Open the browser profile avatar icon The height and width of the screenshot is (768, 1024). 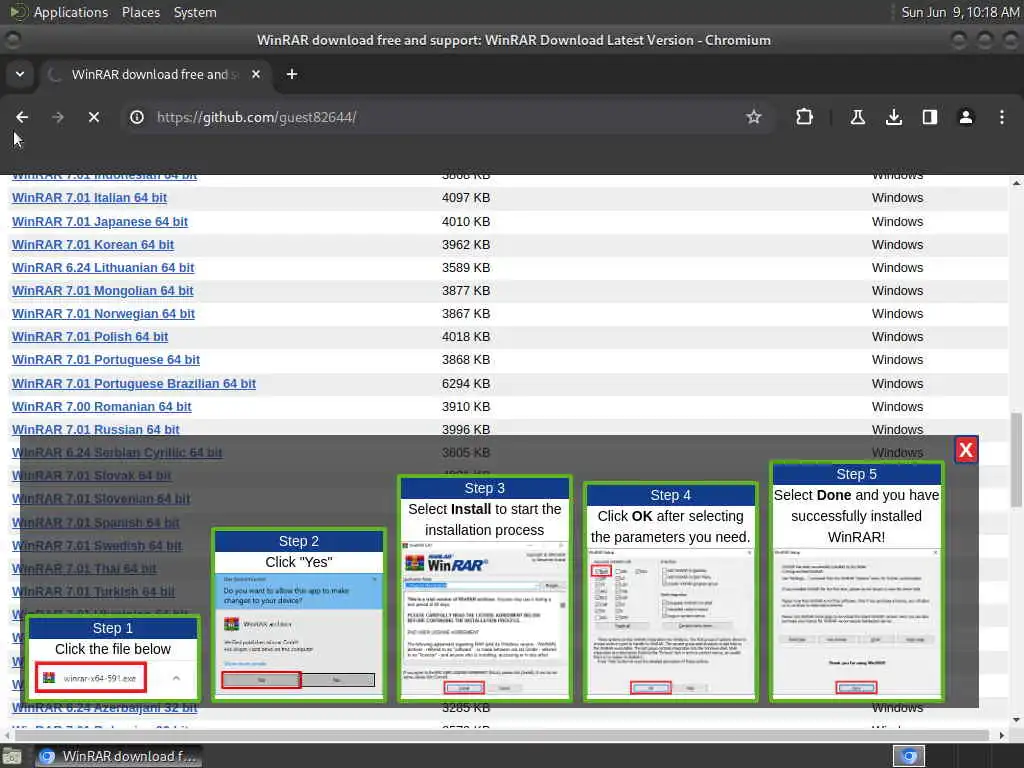point(965,117)
